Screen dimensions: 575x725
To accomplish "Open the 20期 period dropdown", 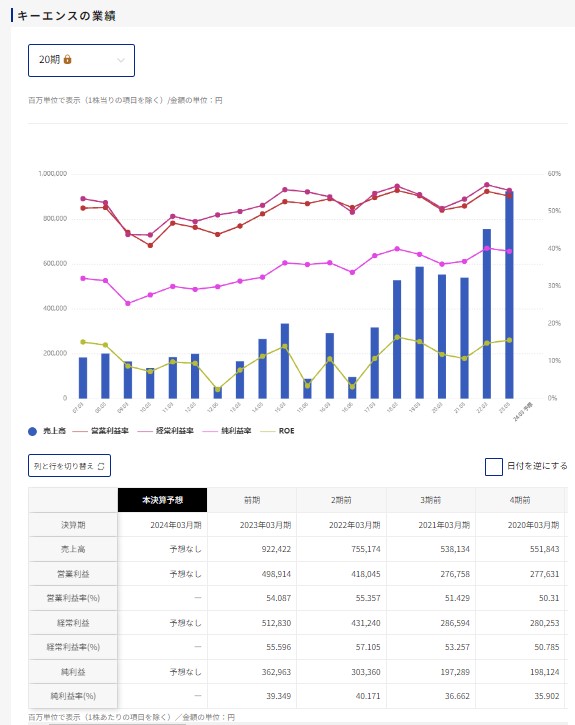I will tap(81, 60).
